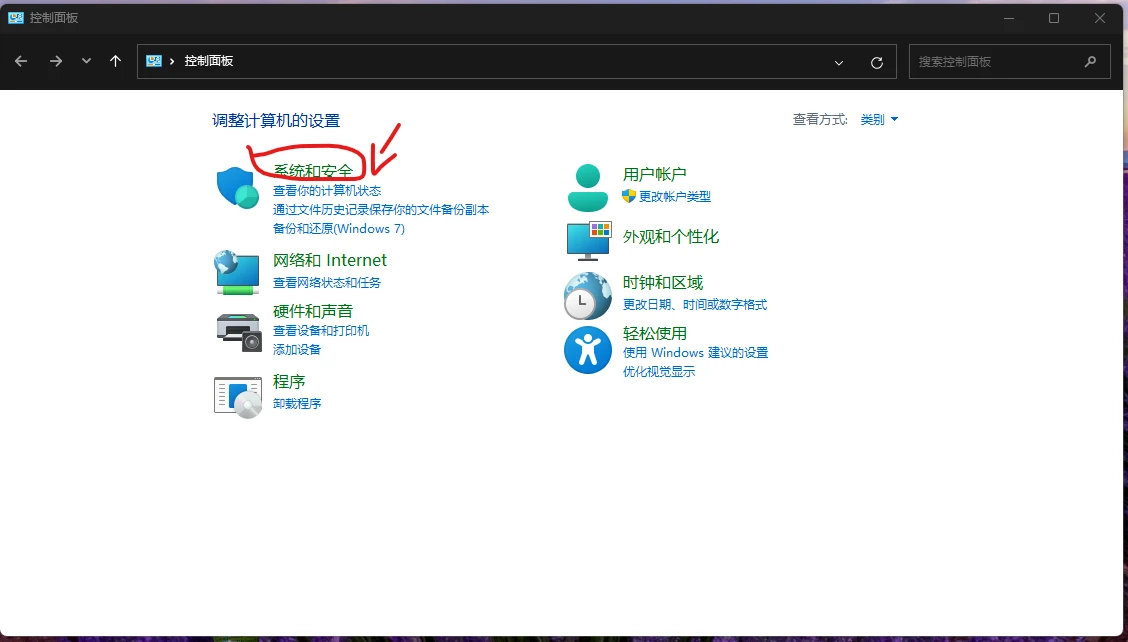Open 备份和还原(Windows 7) link

click(x=339, y=229)
